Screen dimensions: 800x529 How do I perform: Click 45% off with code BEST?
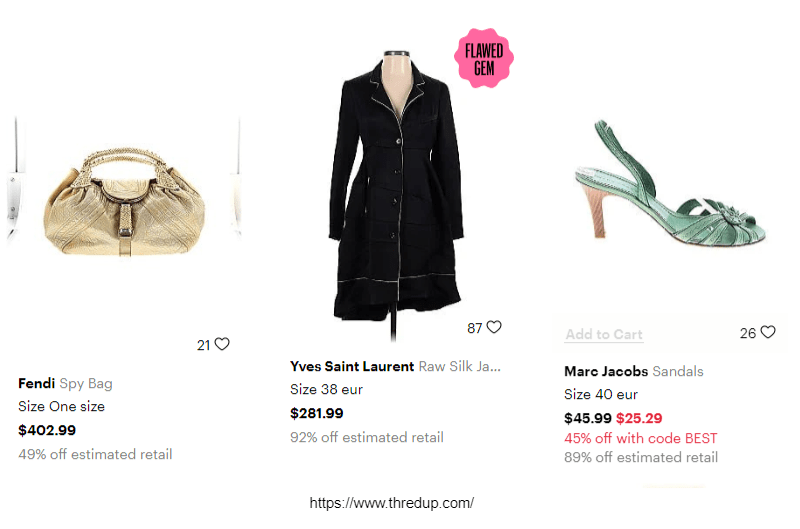640,438
